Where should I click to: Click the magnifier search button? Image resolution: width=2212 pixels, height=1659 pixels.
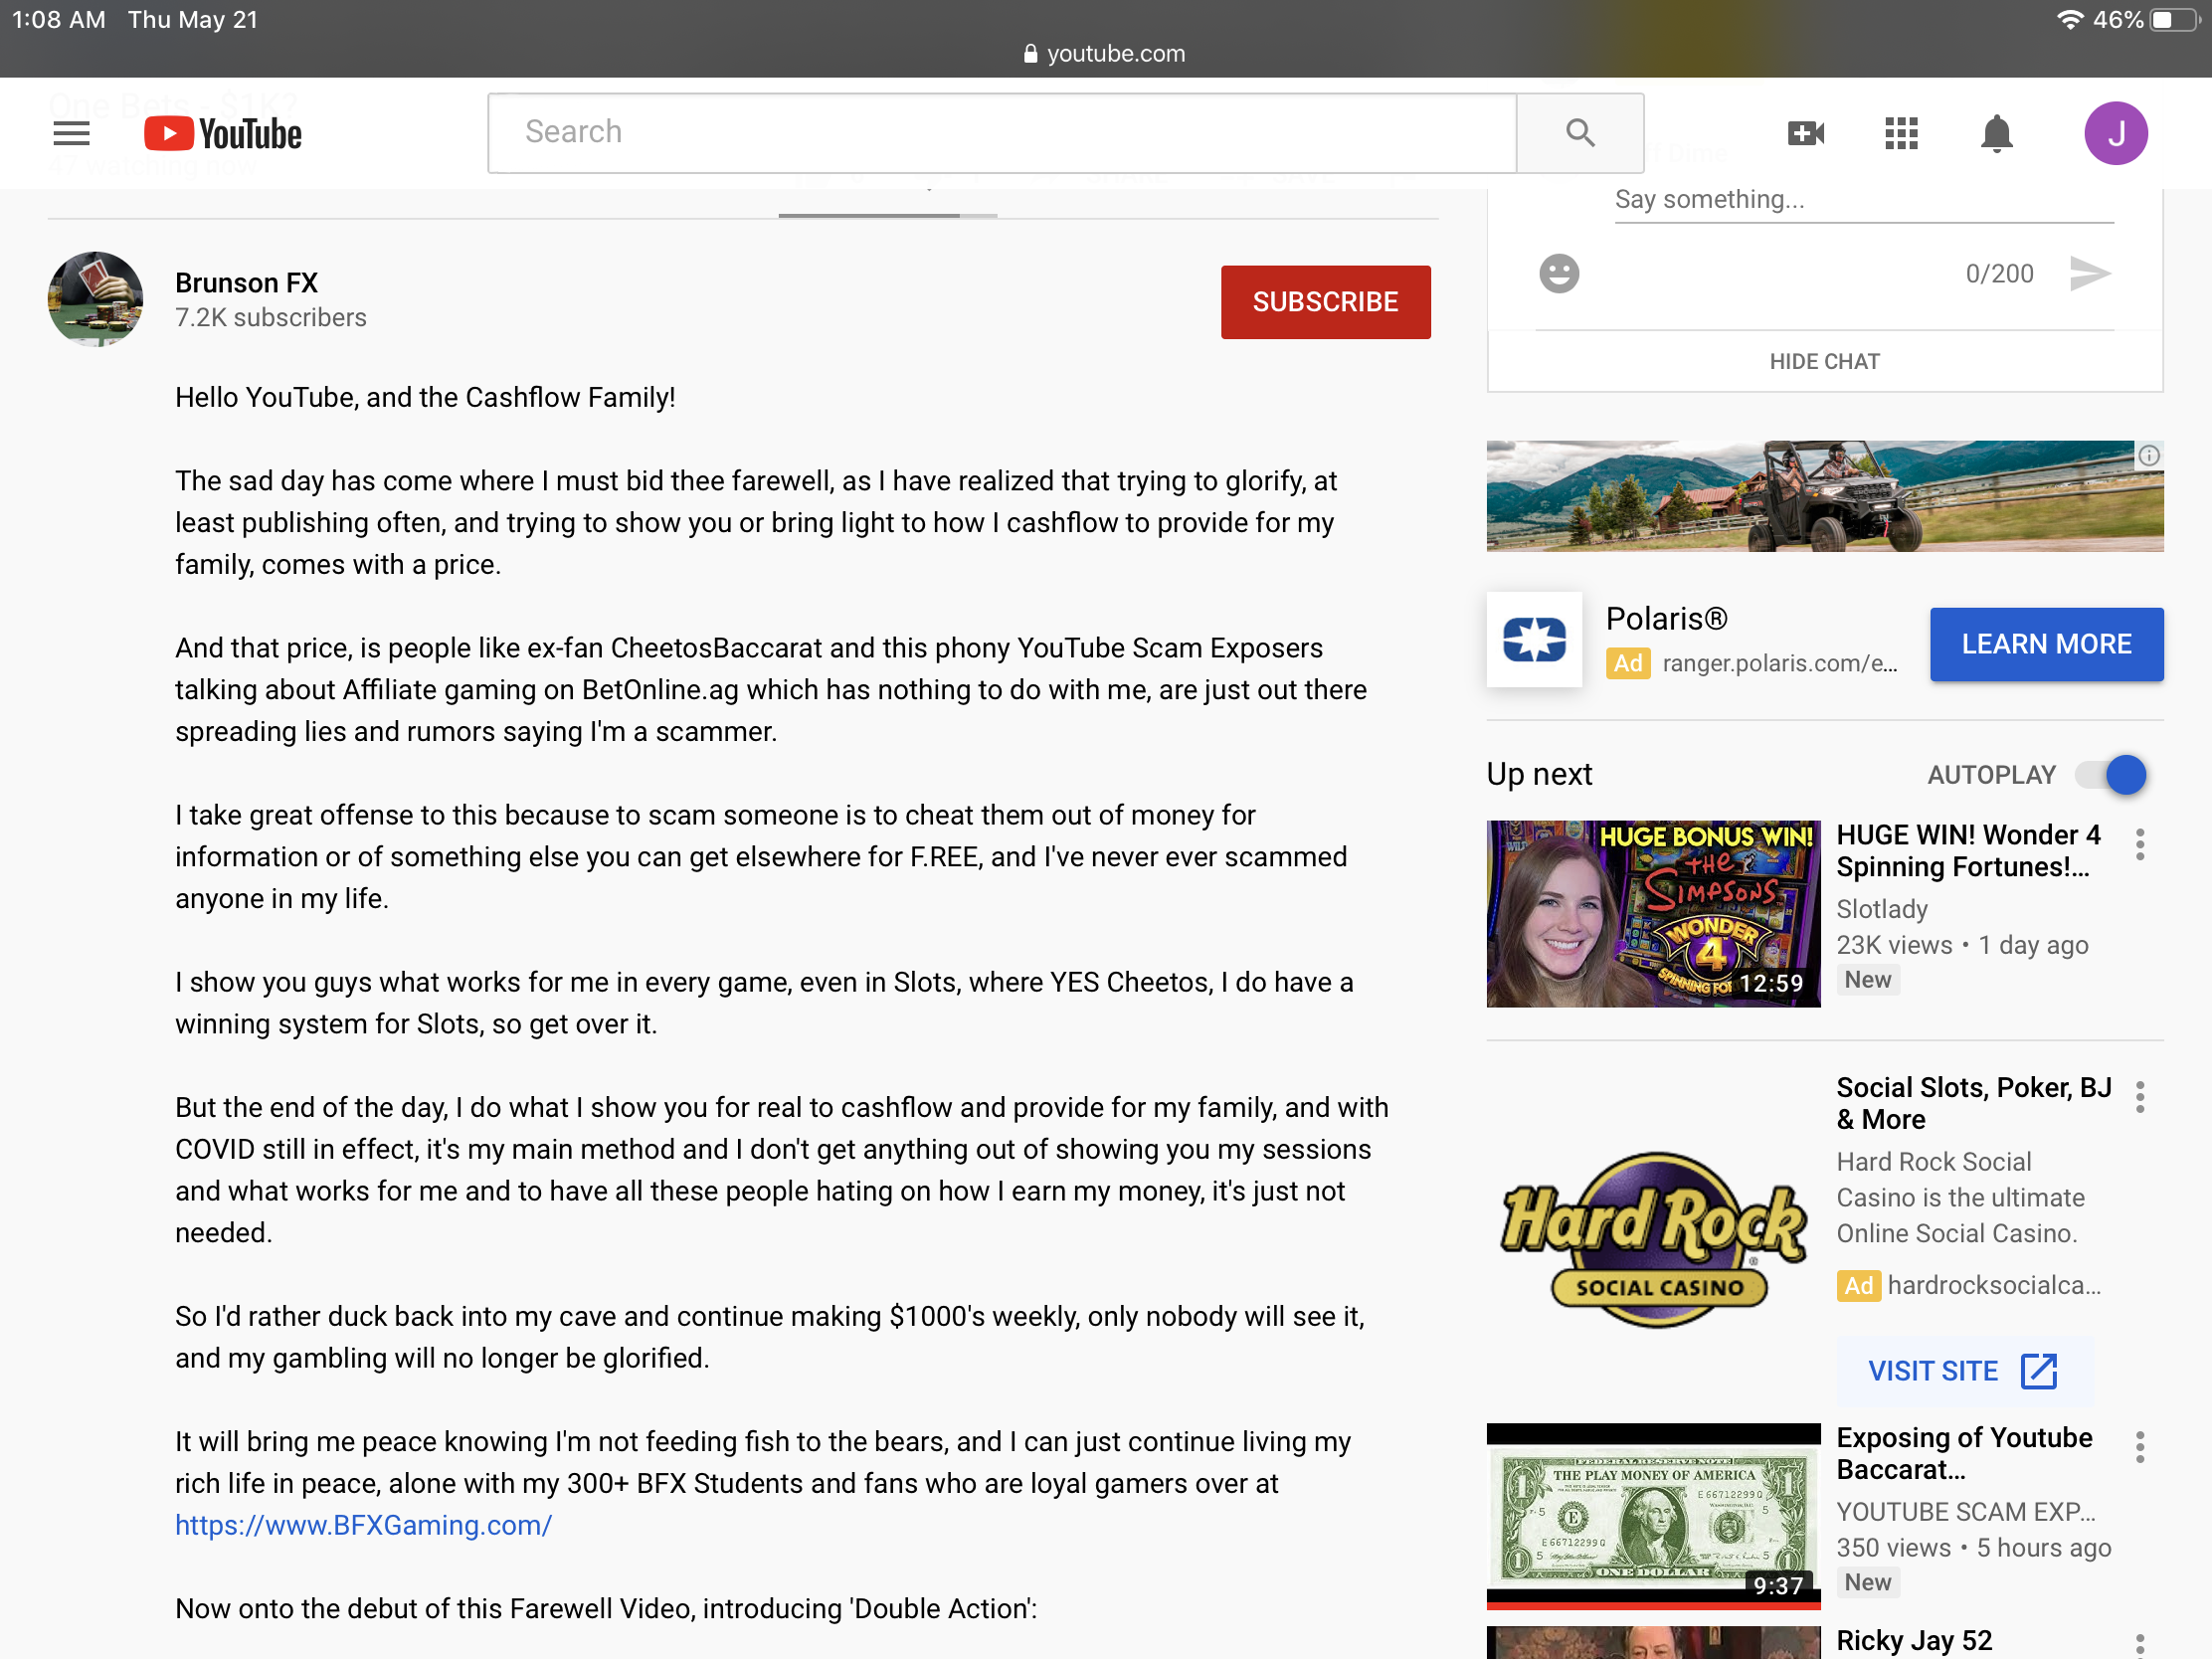tap(1580, 133)
